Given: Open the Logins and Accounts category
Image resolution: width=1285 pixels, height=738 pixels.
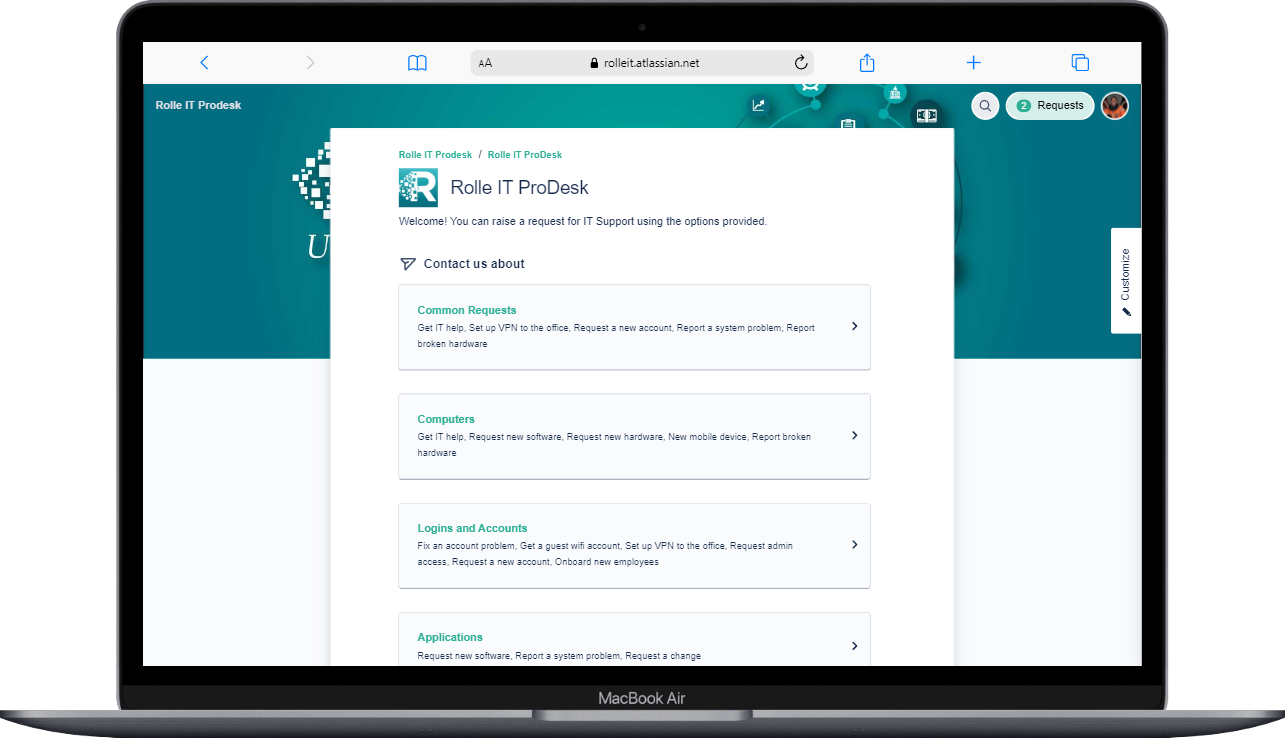Looking at the screenshot, I should 634,545.
